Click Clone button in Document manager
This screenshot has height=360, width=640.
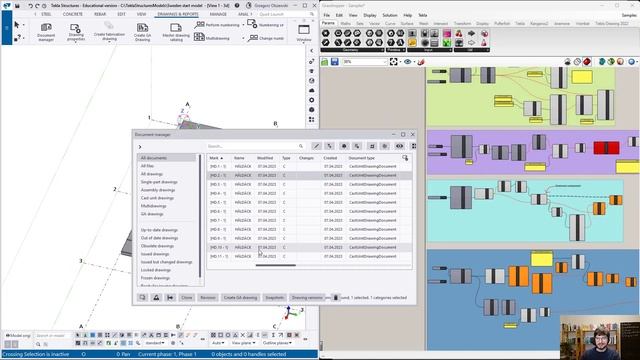[x=187, y=298]
